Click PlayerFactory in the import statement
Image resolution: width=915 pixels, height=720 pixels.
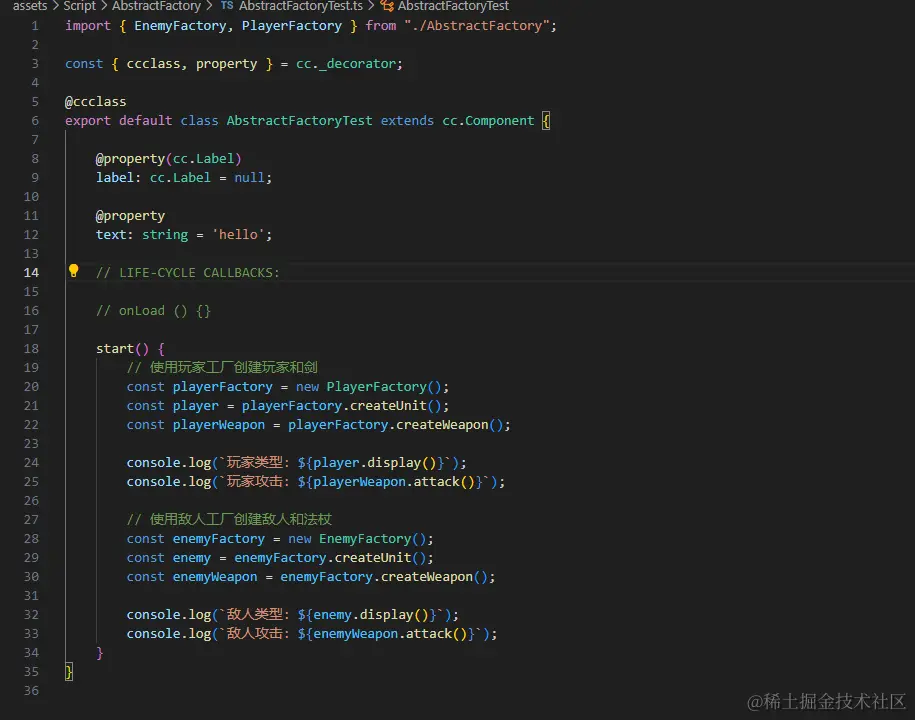tap(292, 26)
